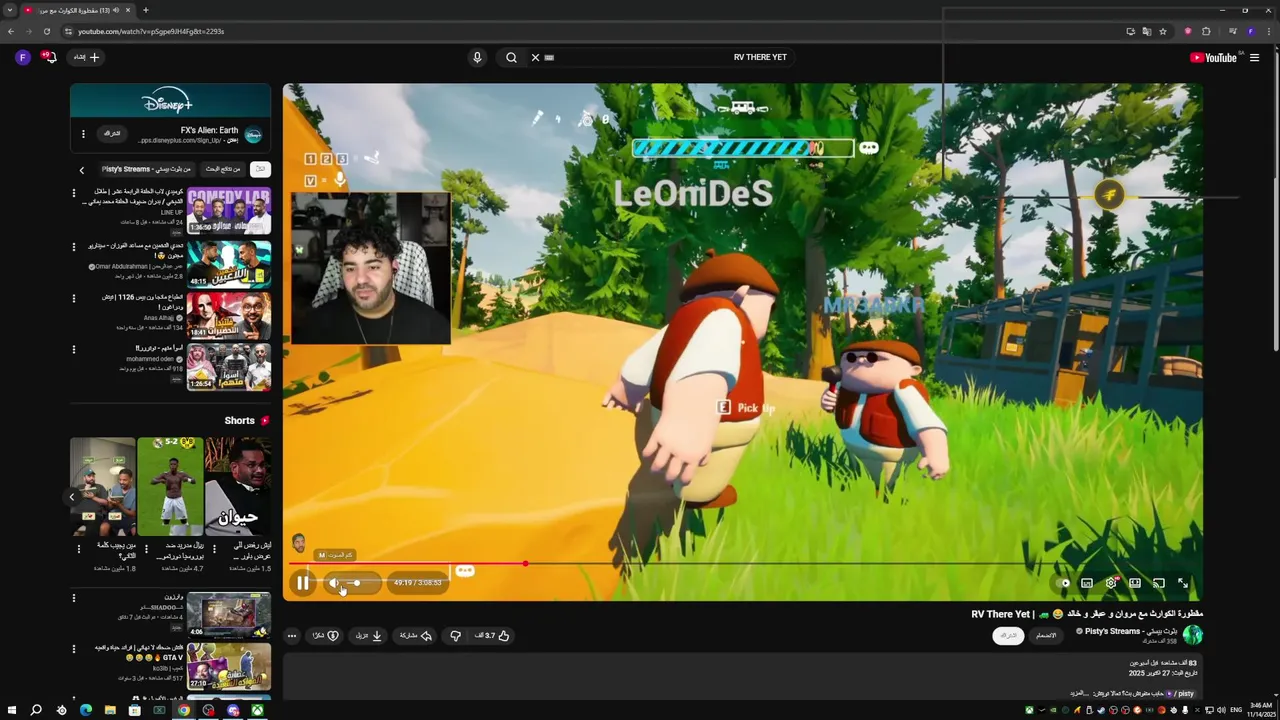
Task: Open Disney+ ad options three-dot menu
Action: click(83, 133)
